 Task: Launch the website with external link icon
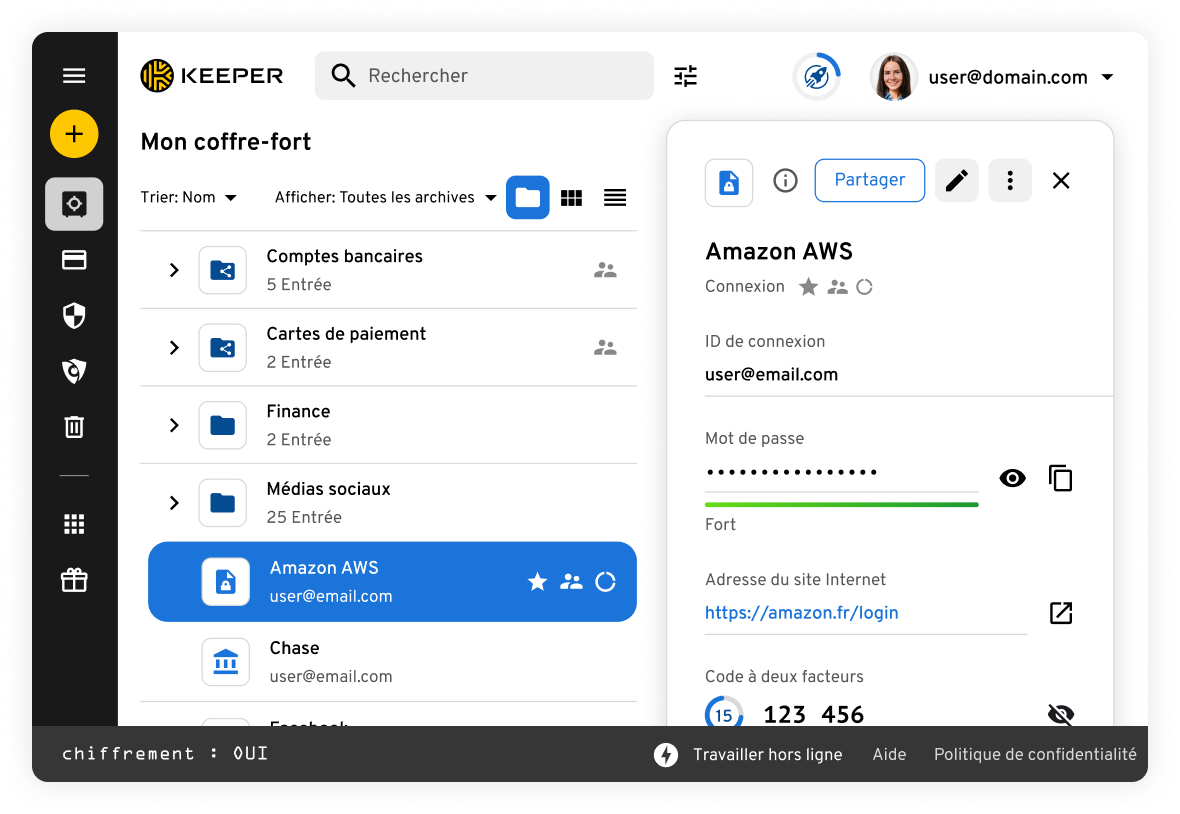point(1061,612)
